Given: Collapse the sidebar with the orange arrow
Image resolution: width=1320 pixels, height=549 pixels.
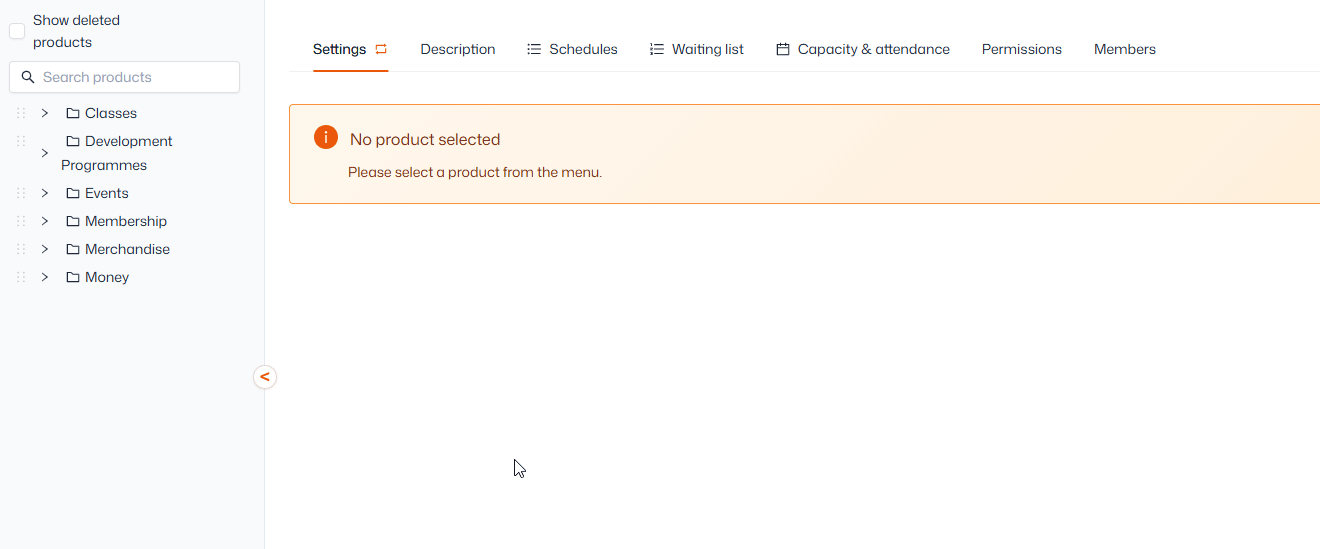Looking at the screenshot, I should tap(264, 377).
